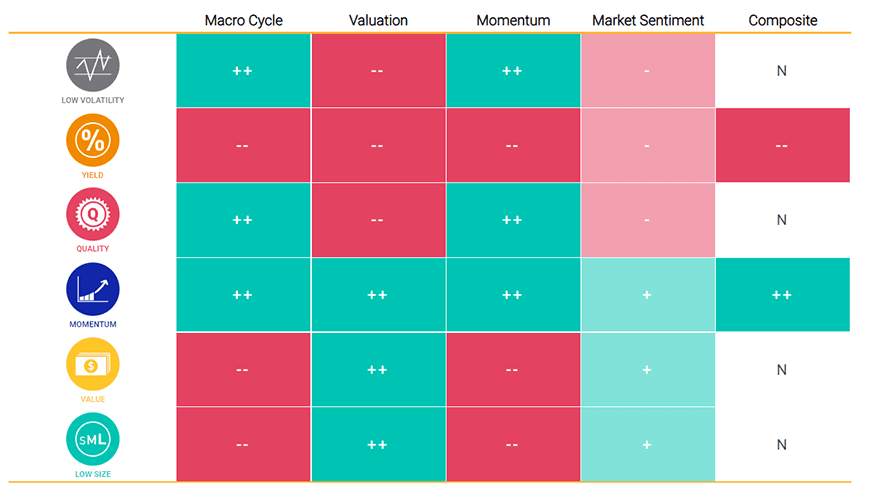
Task: Click the Market Sentiment column header
Action: click(x=648, y=20)
